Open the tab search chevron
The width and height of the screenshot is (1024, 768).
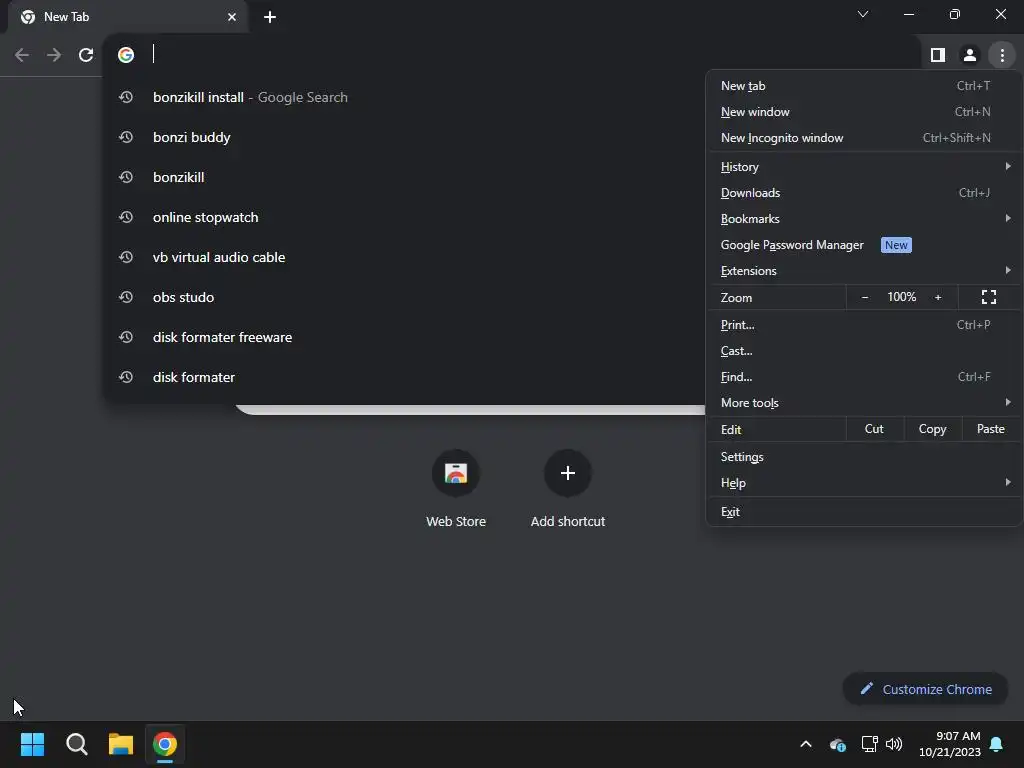863,14
